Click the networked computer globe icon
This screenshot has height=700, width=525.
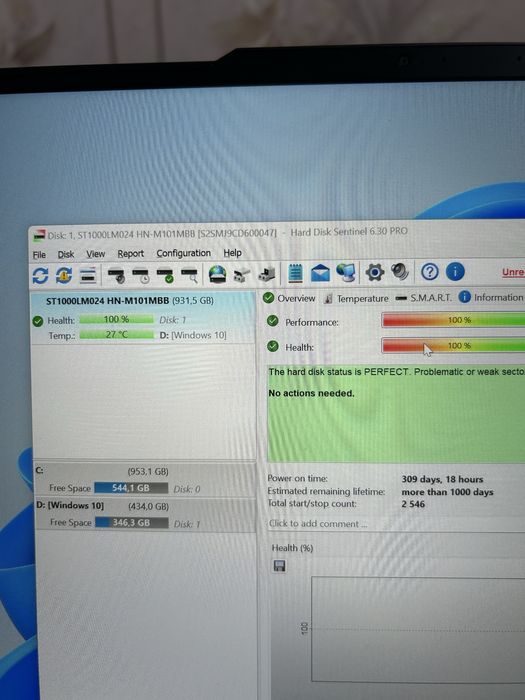[x=346, y=272]
